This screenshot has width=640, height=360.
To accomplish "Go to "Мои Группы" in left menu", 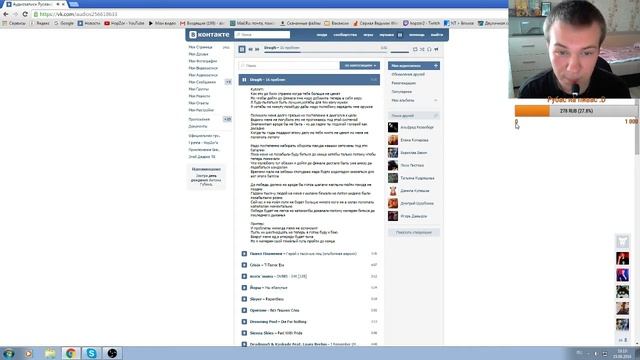I will click(199, 89).
